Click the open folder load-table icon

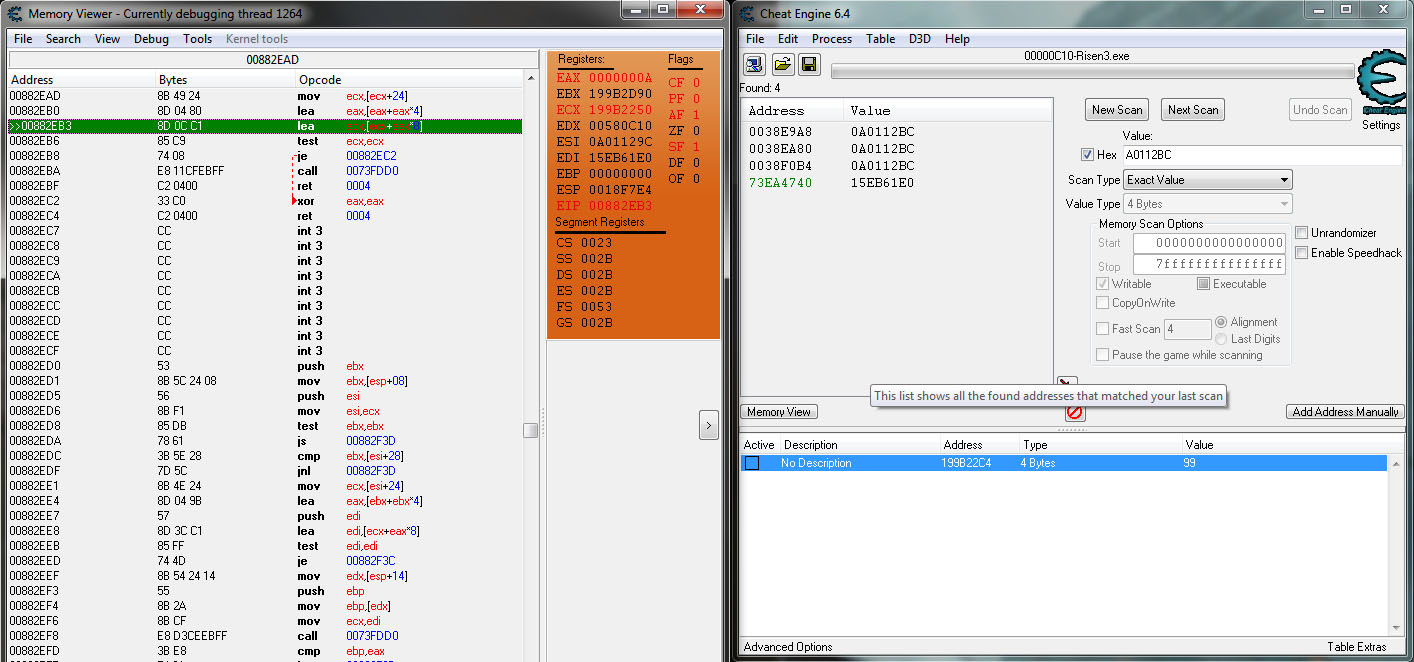[782, 65]
